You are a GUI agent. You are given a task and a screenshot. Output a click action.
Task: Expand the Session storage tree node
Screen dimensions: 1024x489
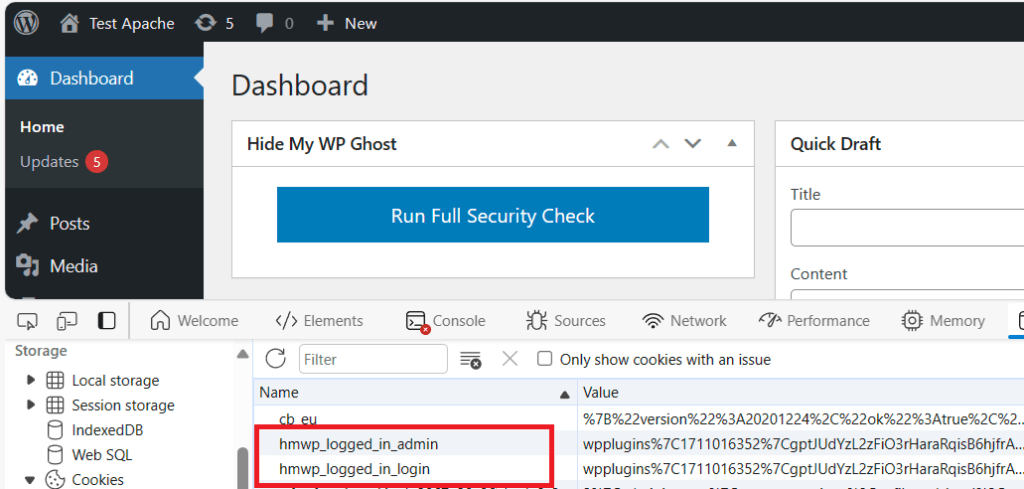(30, 405)
